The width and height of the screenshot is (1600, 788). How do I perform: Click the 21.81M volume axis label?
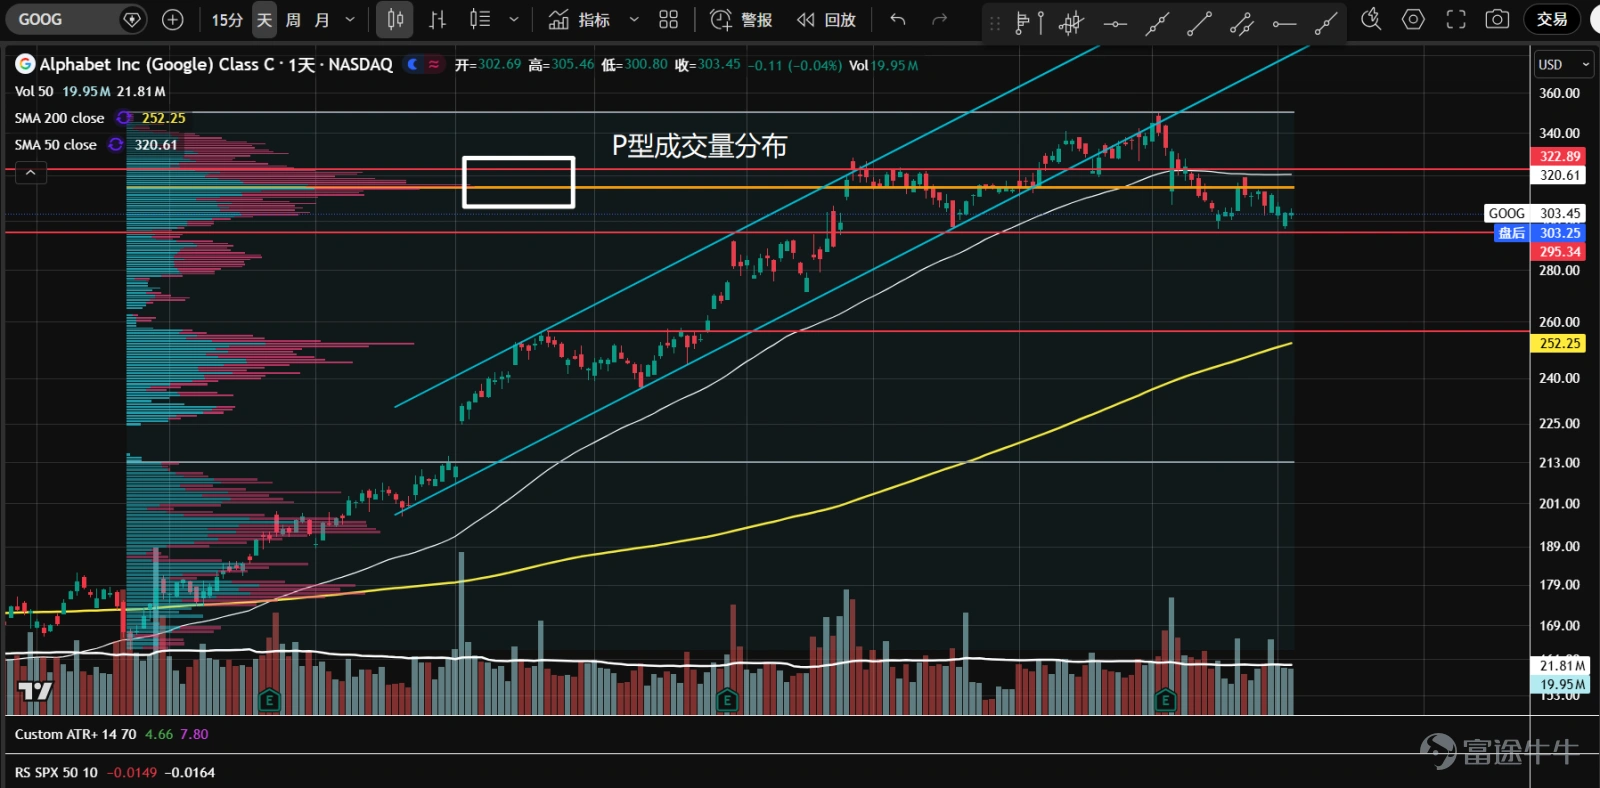pos(1560,666)
